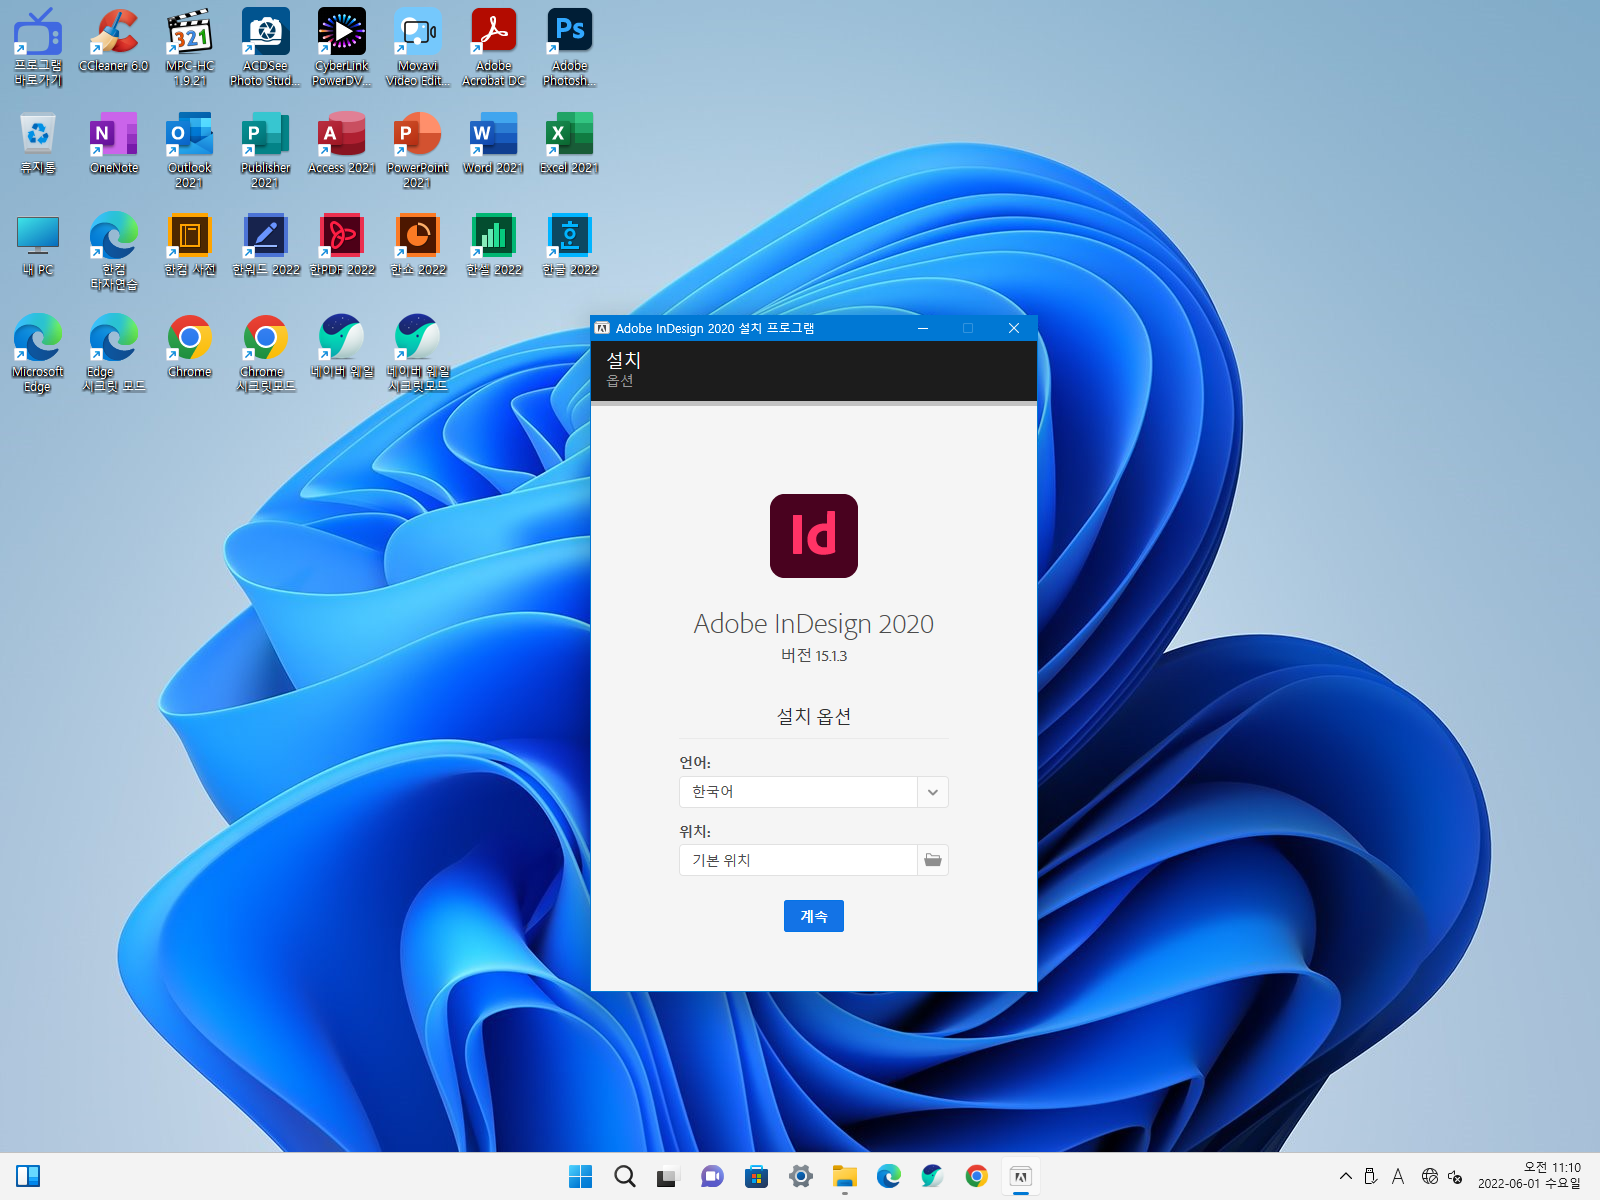The height and width of the screenshot is (1200, 1600).
Task: Select 한쇼 2022 desktop icon
Action: [x=418, y=244]
